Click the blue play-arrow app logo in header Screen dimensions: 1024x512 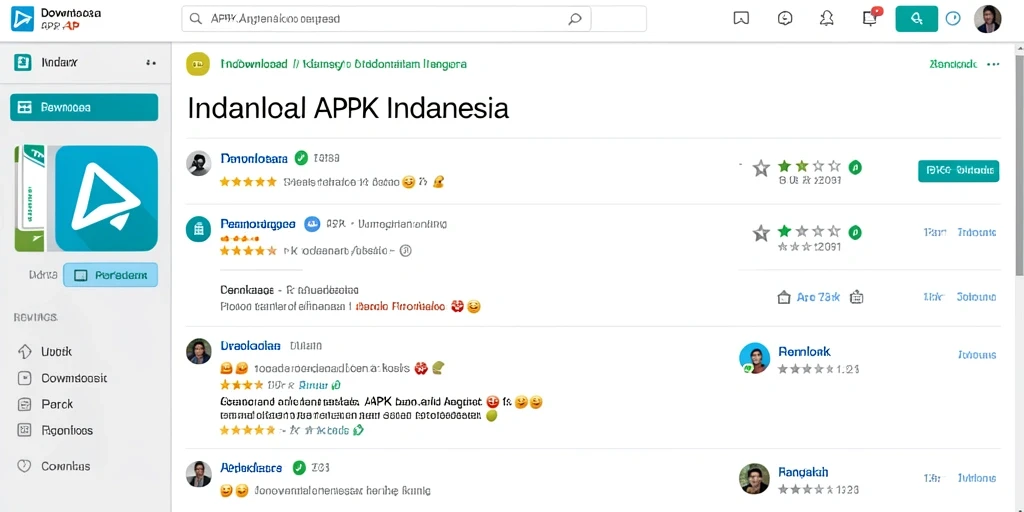pos(22,19)
